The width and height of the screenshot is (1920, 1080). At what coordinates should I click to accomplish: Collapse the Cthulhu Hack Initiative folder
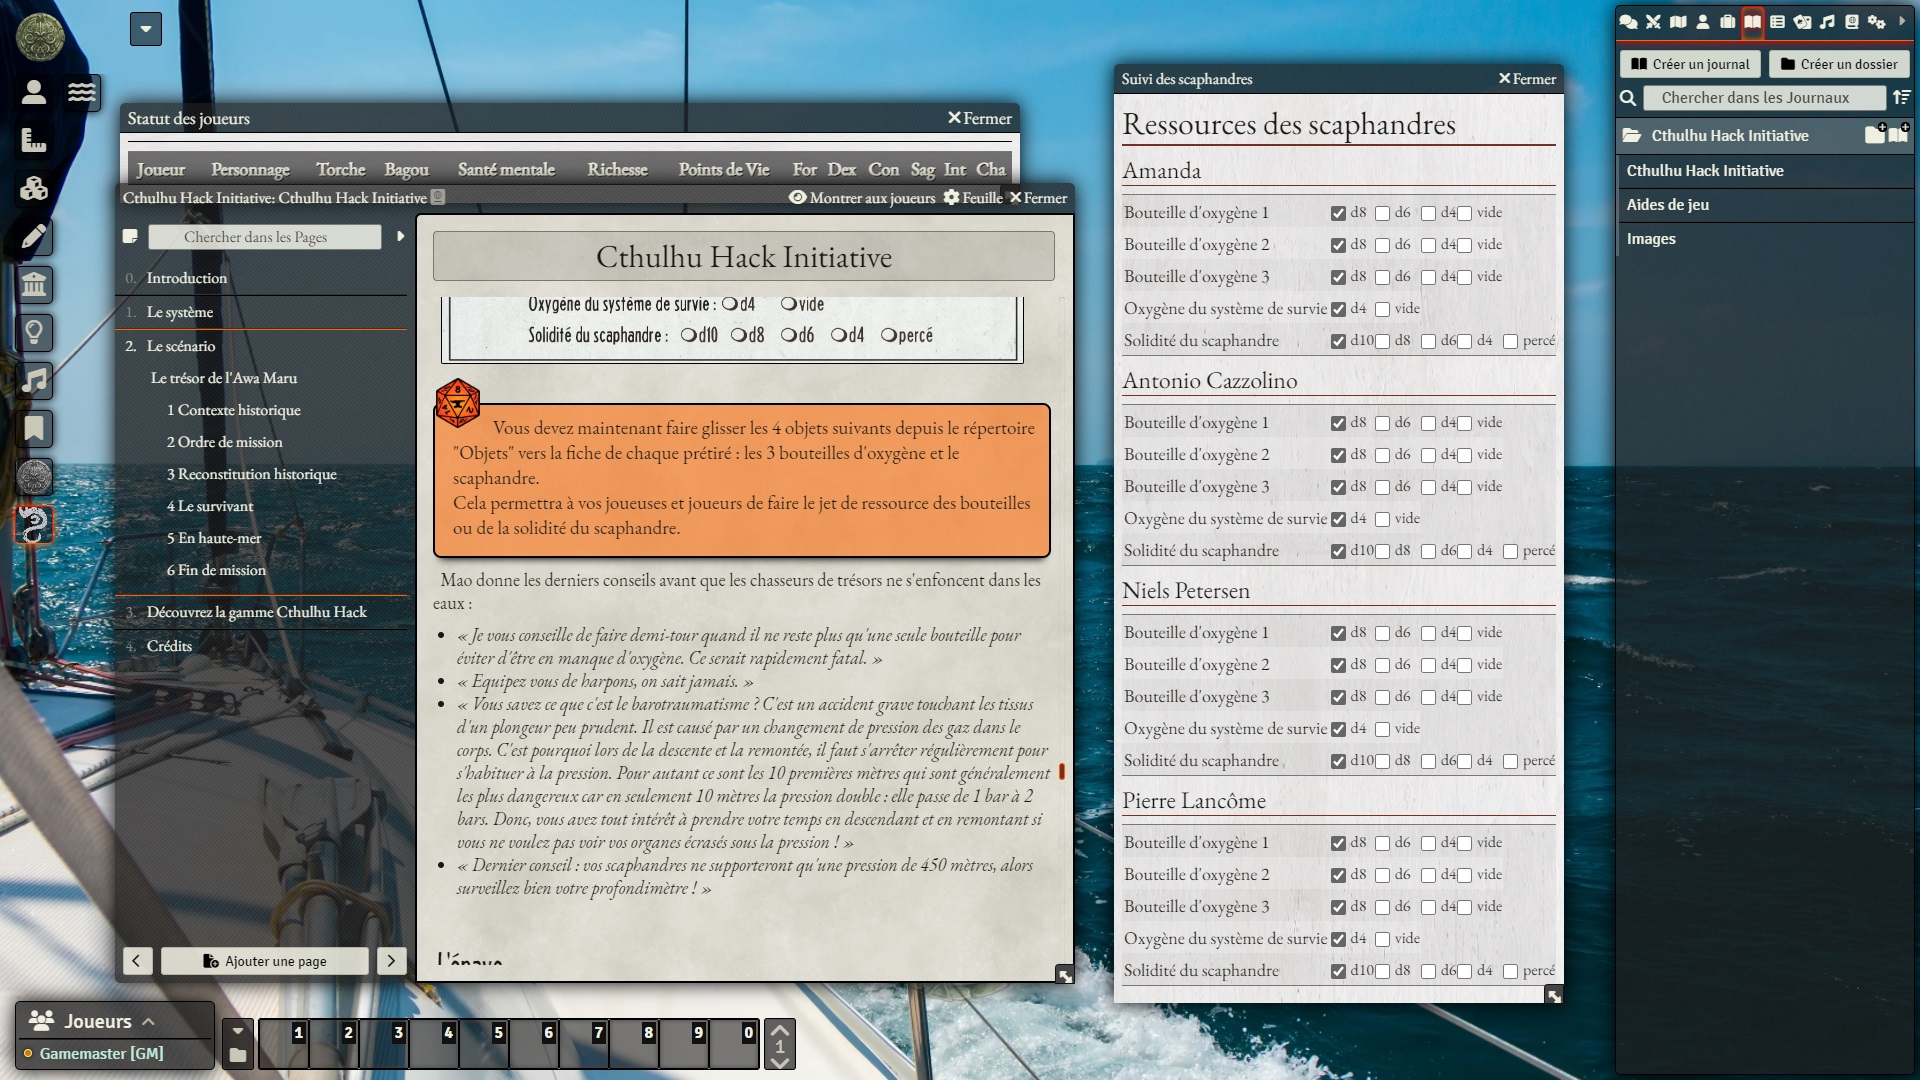(1730, 135)
